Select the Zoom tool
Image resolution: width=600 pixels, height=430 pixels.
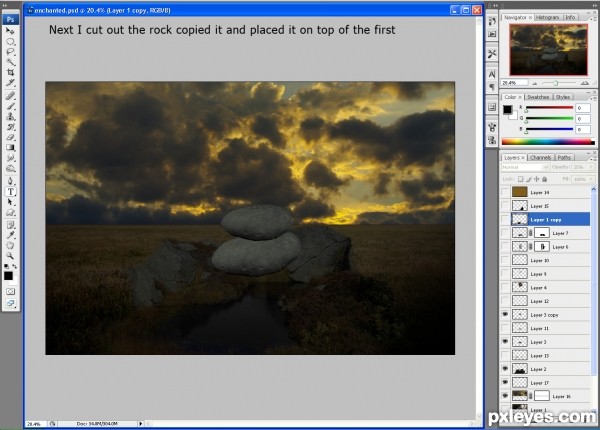(10, 256)
